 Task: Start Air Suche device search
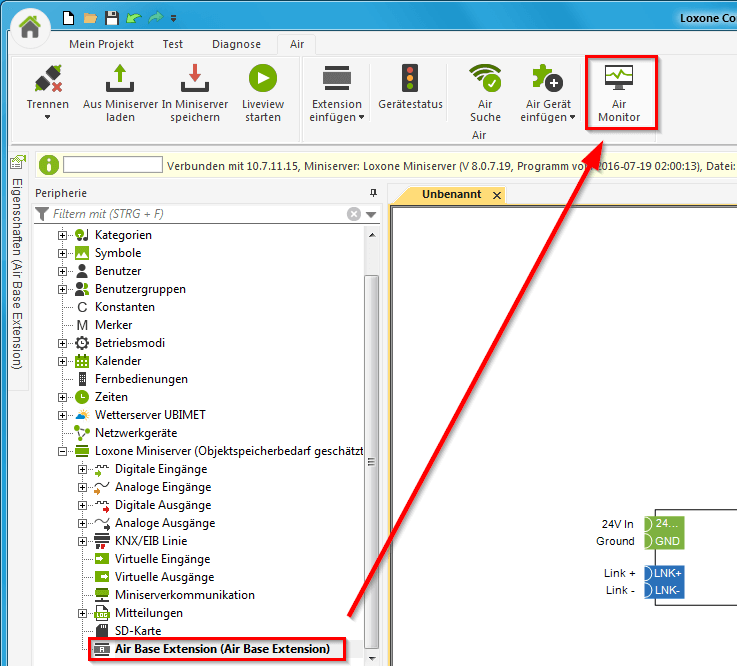point(485,93)
